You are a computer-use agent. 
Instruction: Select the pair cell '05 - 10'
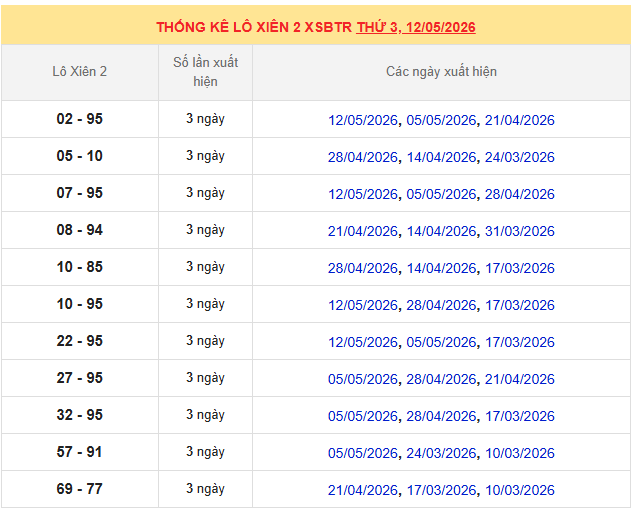80,156
